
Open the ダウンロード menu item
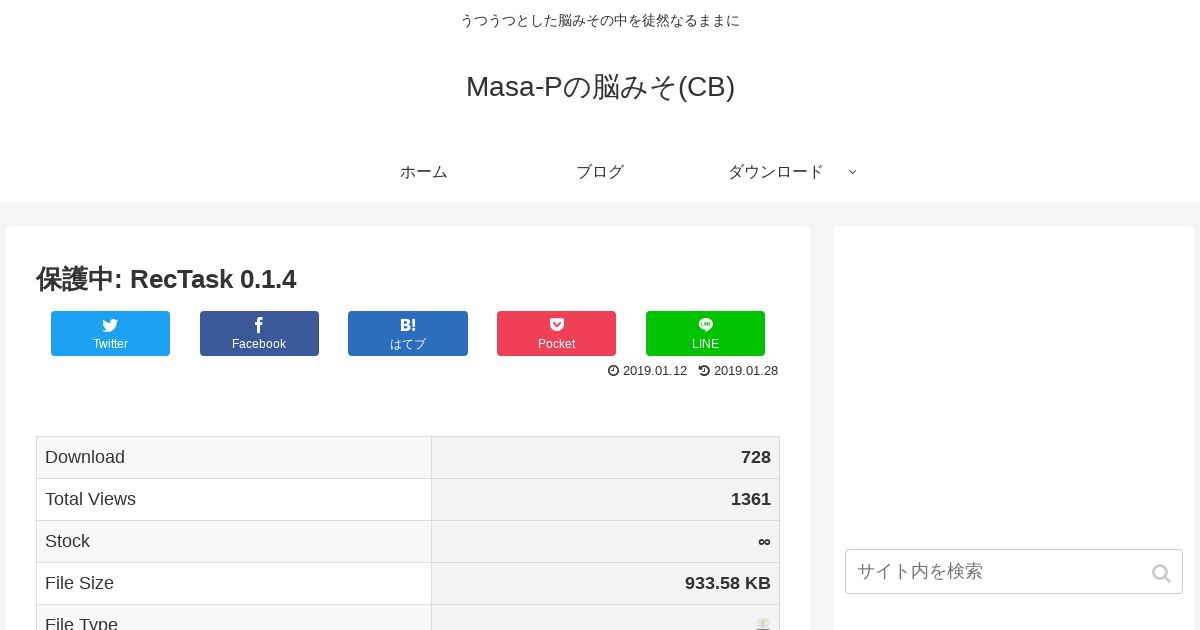click(x=776, y=172)
